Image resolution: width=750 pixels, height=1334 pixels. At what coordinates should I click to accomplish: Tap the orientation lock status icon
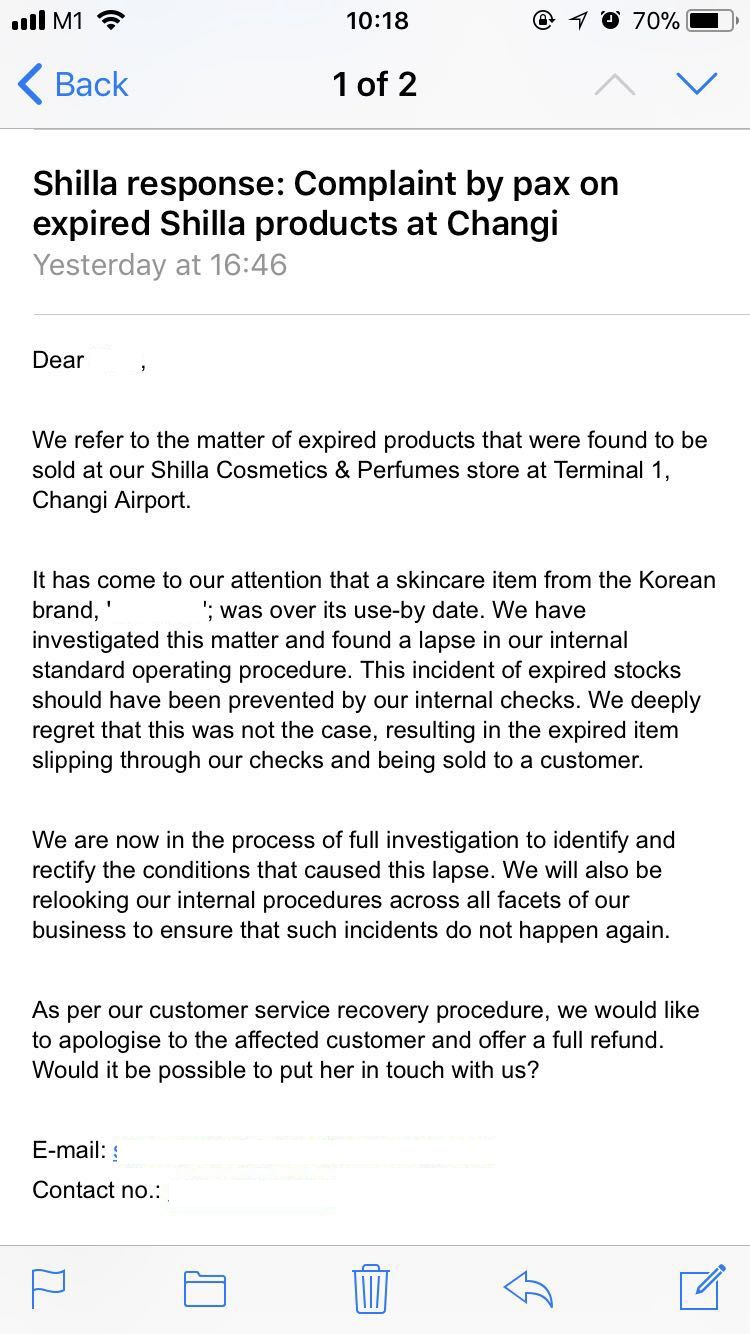pos(544,20)
